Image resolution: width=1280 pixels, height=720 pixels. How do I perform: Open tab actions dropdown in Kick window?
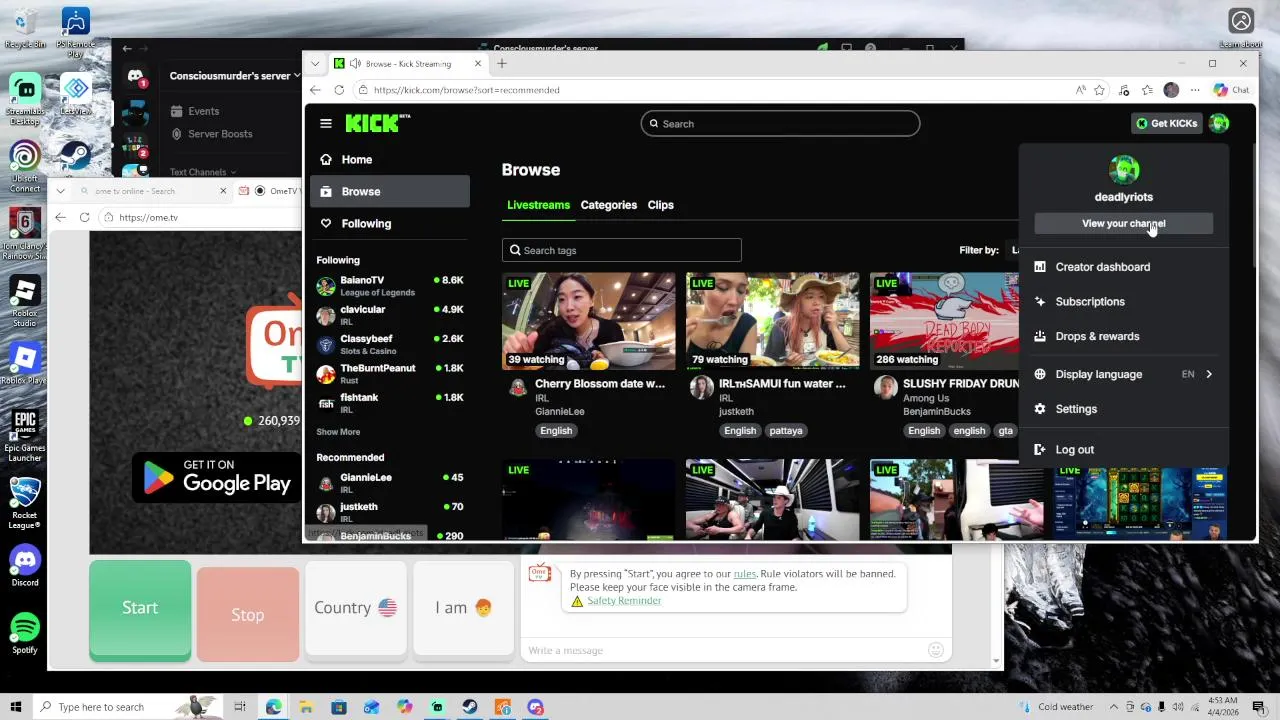(x=315, y=63)
